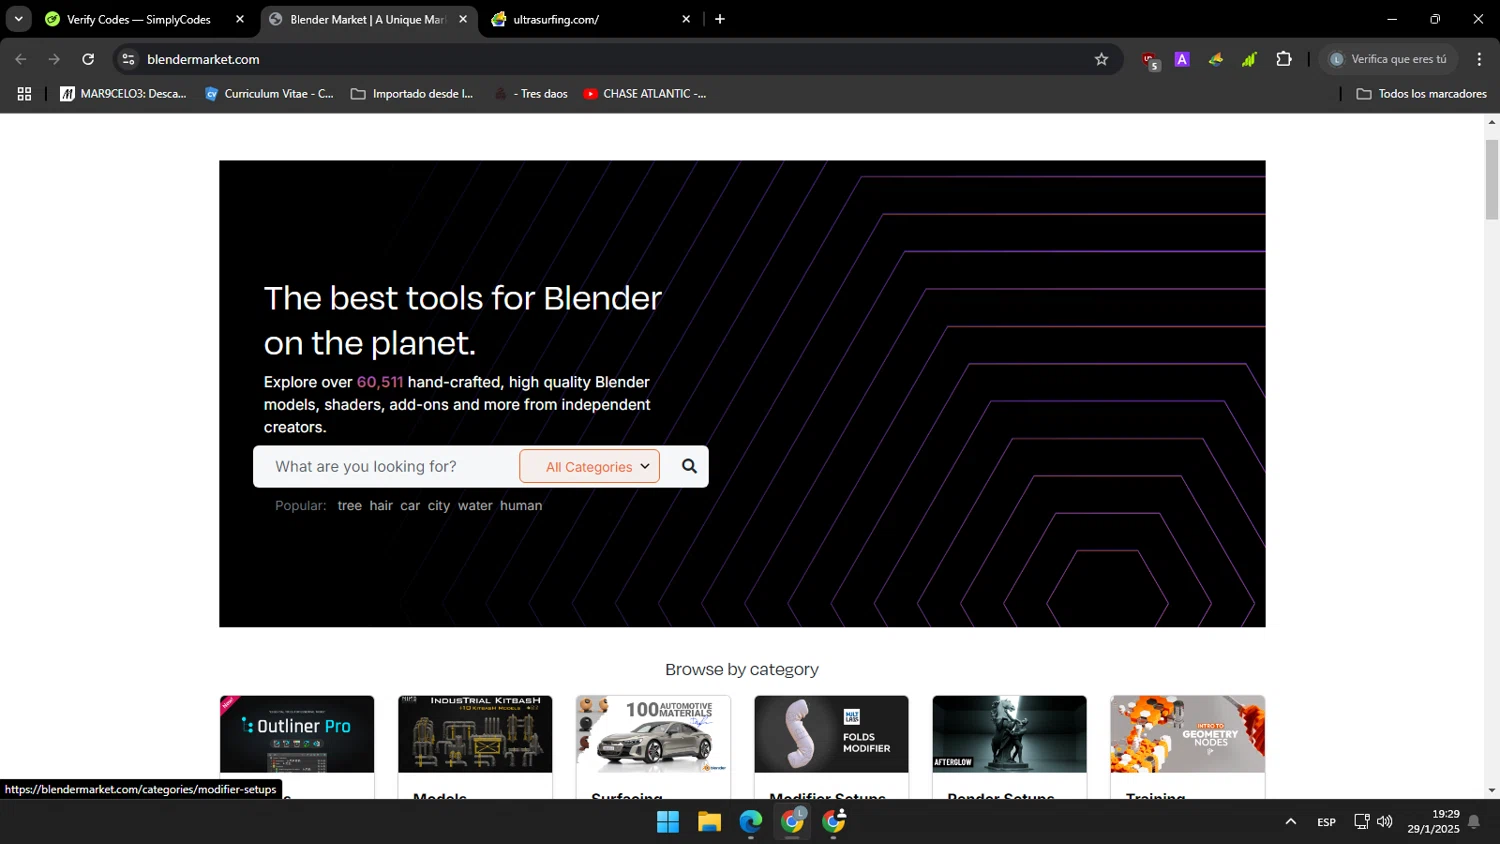The width and height of the screenshot is (1500, 844).
Task: Open File Explorer from the taskbar
Action: (710, 822)
